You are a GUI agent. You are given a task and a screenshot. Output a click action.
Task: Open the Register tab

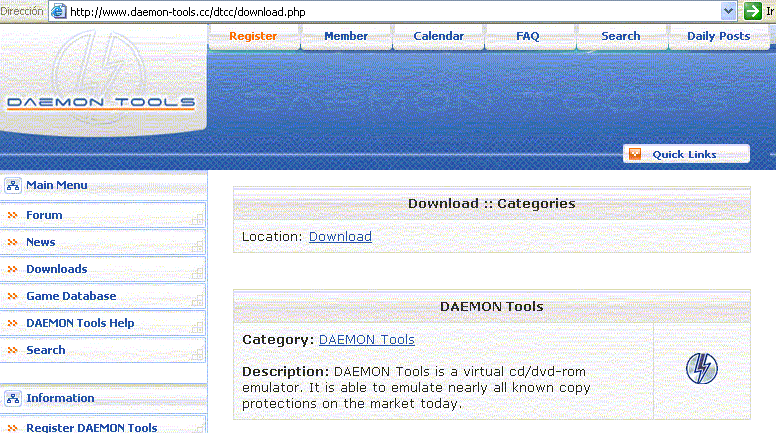coord(253,36)
